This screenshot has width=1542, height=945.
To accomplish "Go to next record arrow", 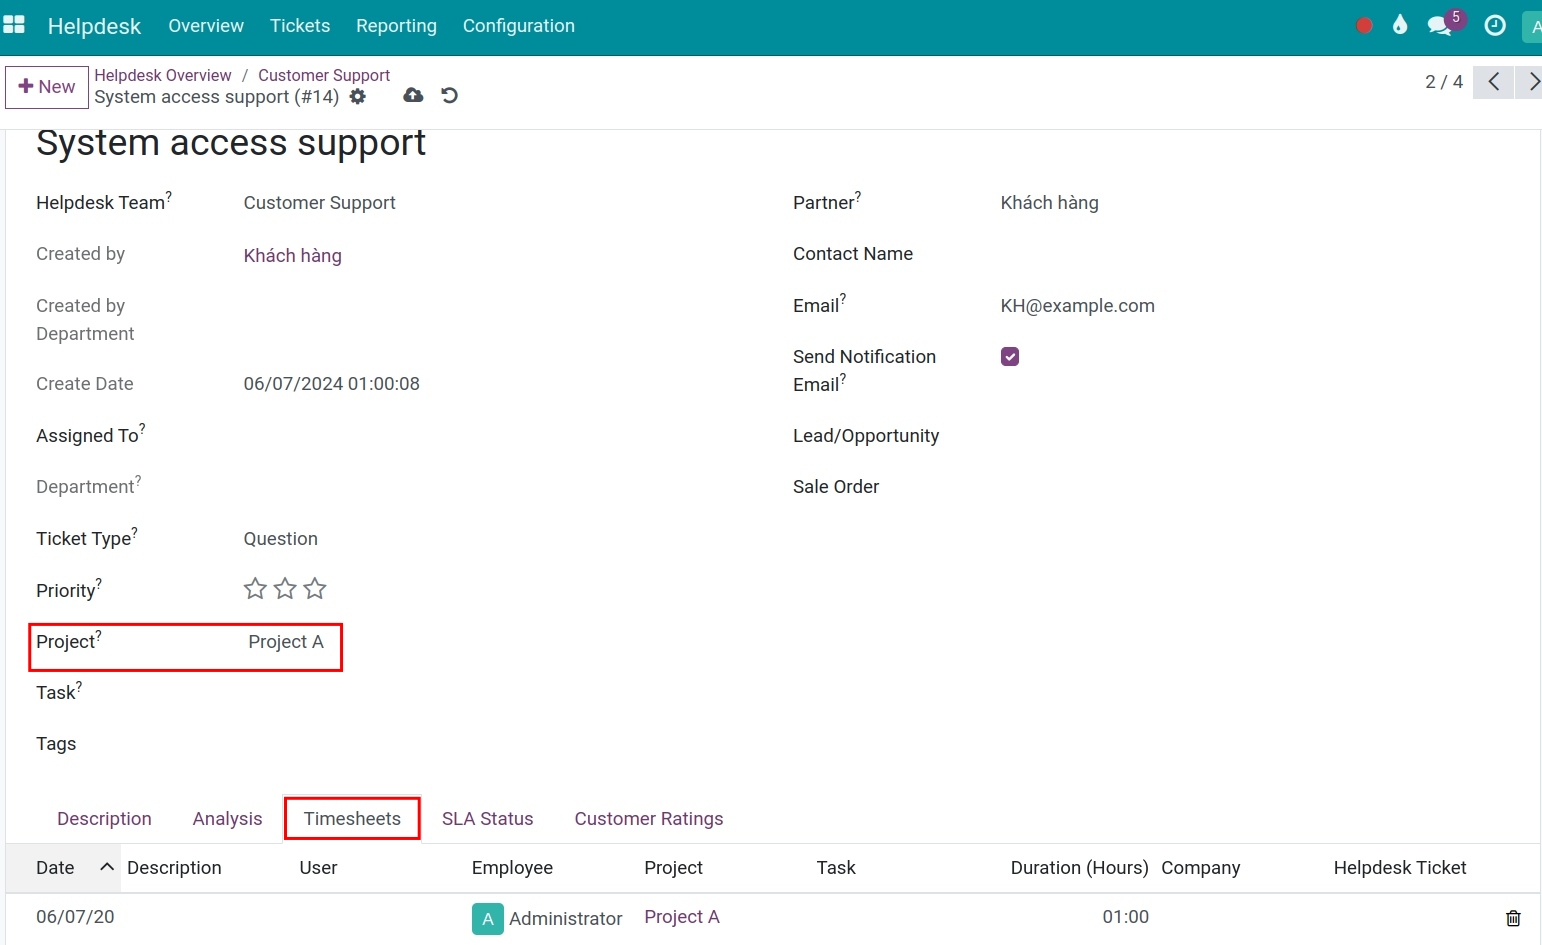I will (x=1530, y=82).
